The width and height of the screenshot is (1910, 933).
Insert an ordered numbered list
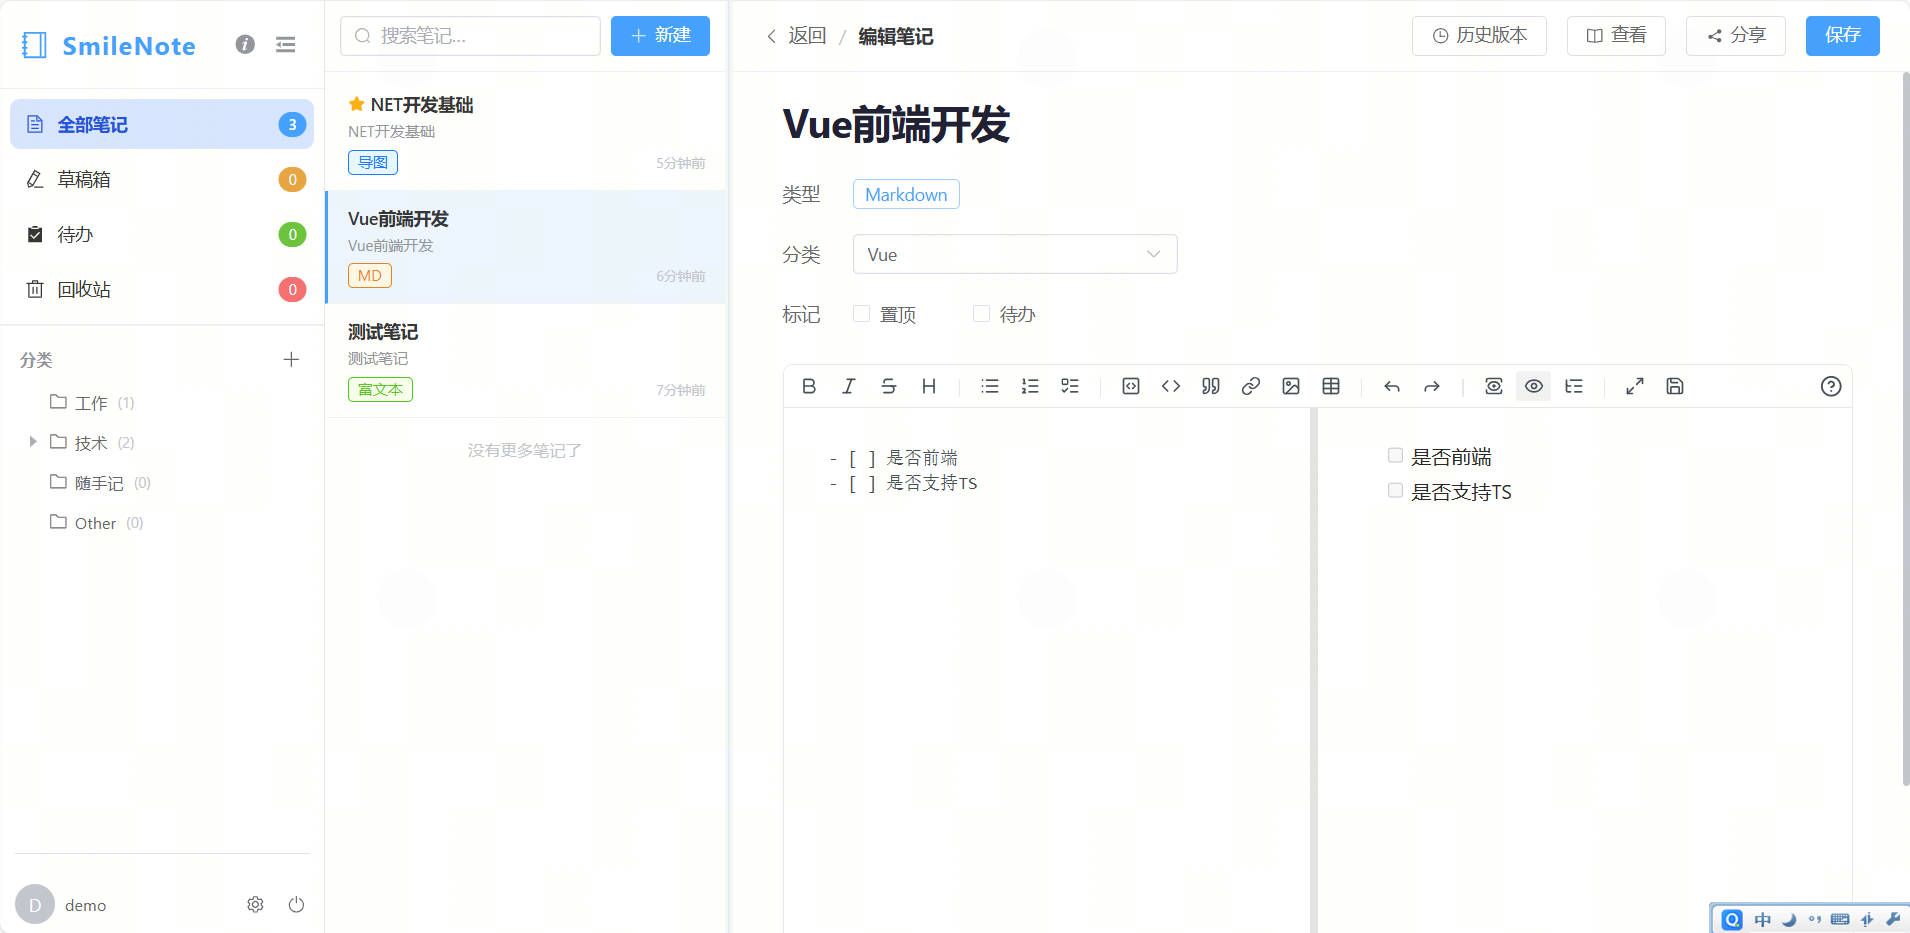click(1030, 386)
